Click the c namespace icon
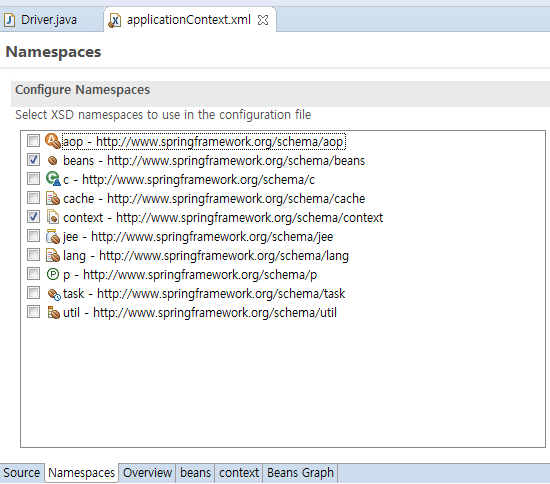Screen dimensions: 550x484 53,179
